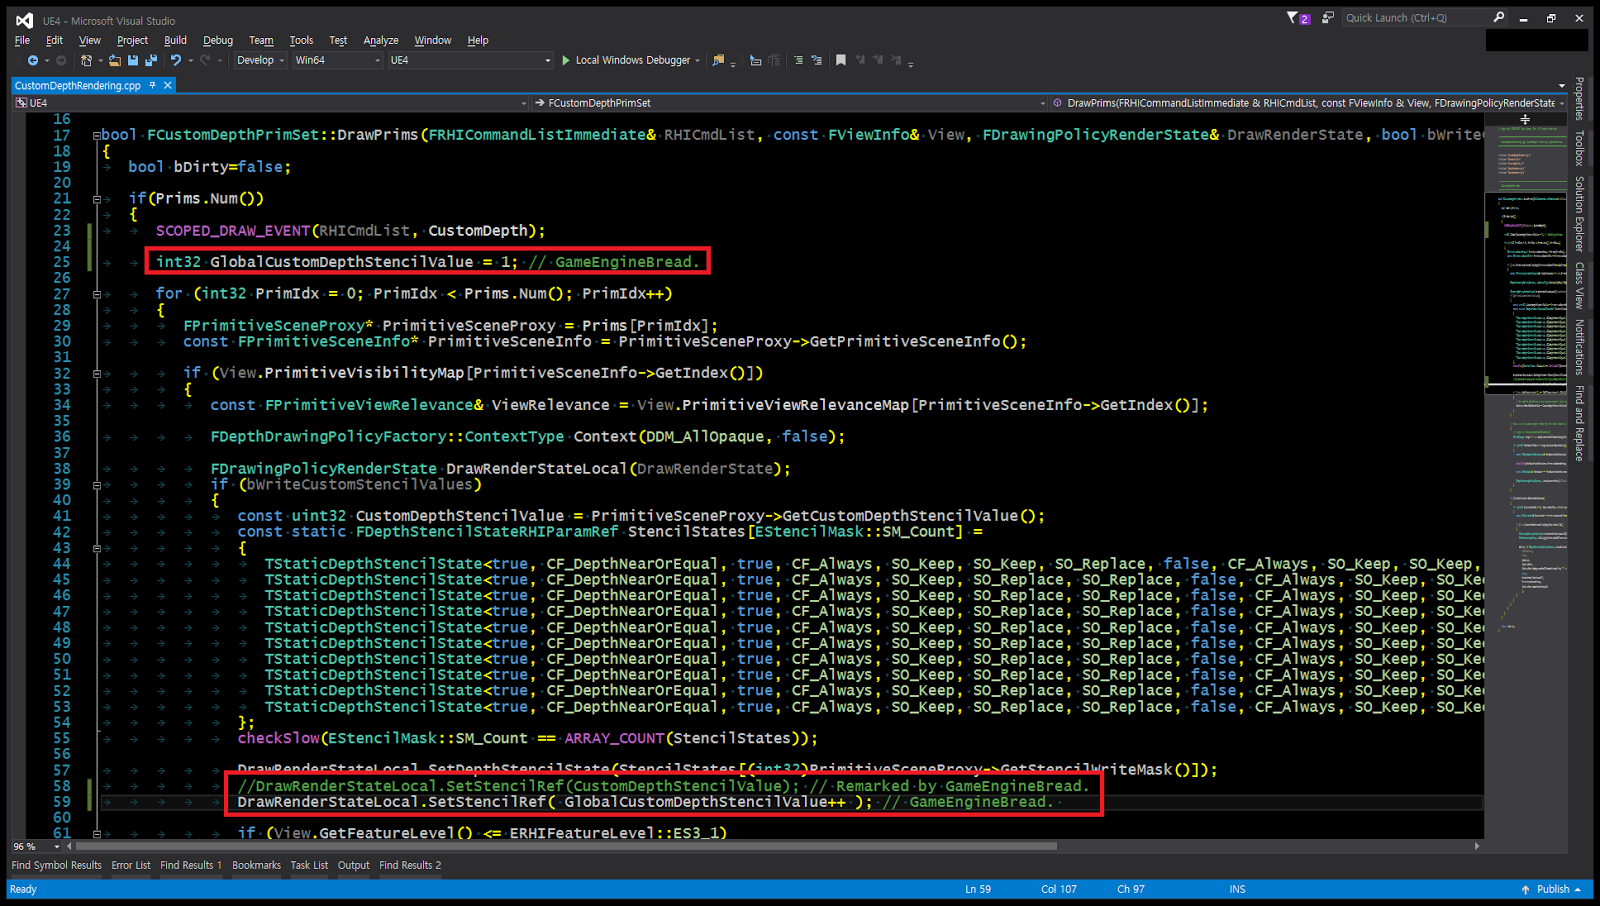Click the Navigate Backward arrow icon
The height and width of the screenshot is (906, 1600).
click(33, 60)
